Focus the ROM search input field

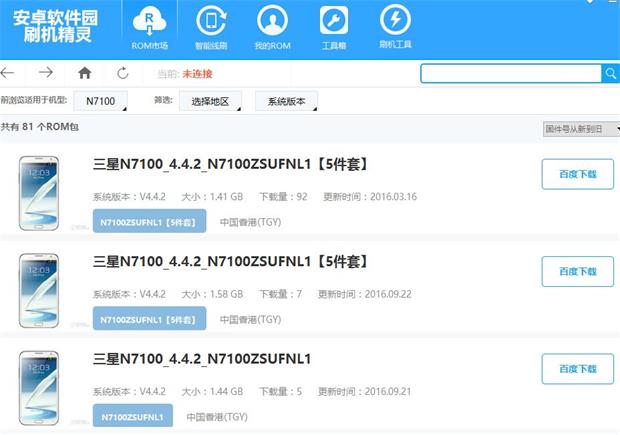pos(511,74)
